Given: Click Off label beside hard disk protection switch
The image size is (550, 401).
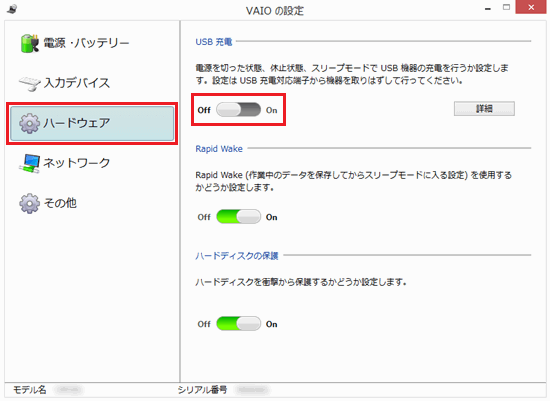Looking at the screenshot, I should pos(204,324).
